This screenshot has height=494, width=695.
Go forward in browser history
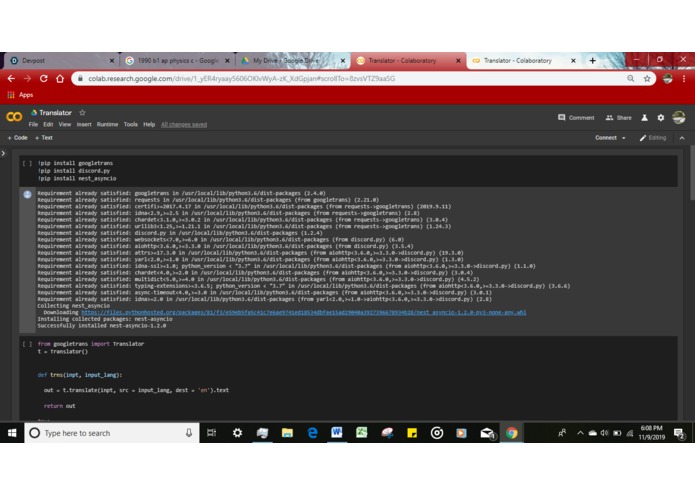pos(27,79)
